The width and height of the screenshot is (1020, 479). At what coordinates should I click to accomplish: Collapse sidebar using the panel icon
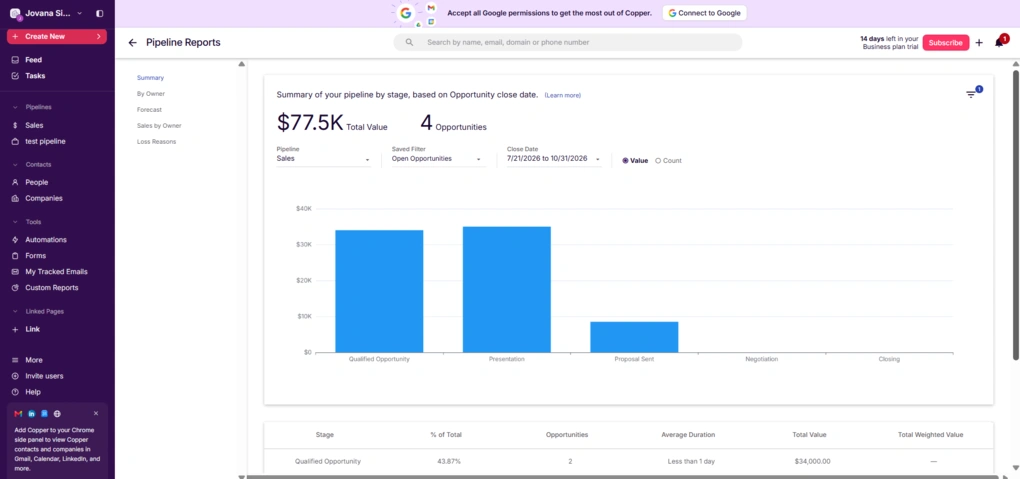(x=99, y=13)
